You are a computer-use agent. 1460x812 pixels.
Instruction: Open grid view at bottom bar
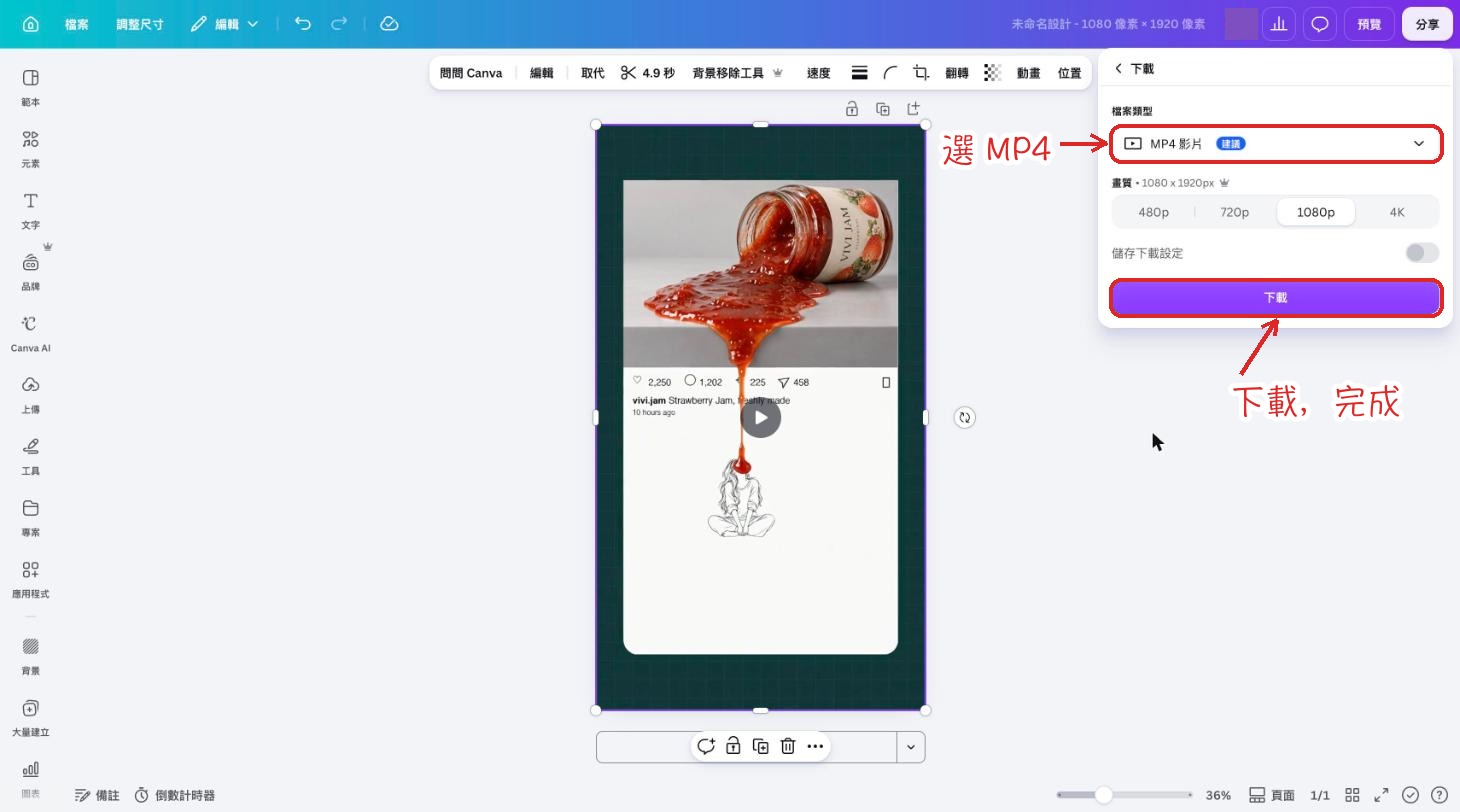1352,795
